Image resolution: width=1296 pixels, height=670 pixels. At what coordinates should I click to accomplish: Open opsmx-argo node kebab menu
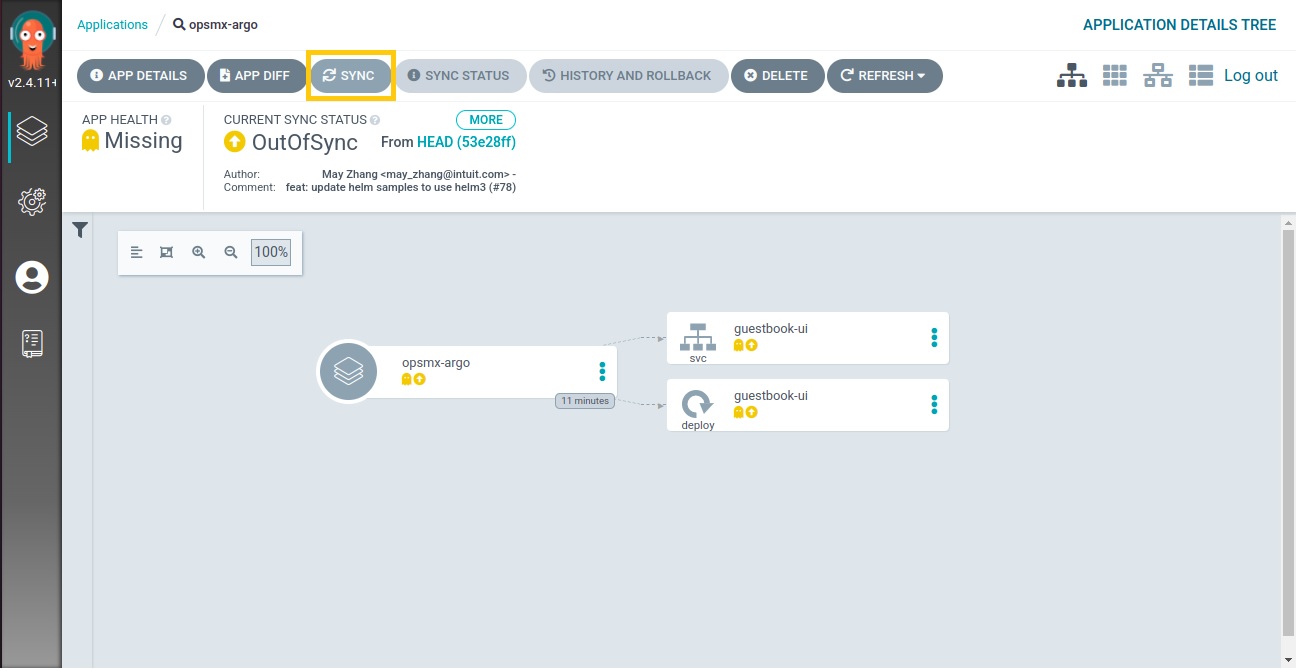coord(602,372)
